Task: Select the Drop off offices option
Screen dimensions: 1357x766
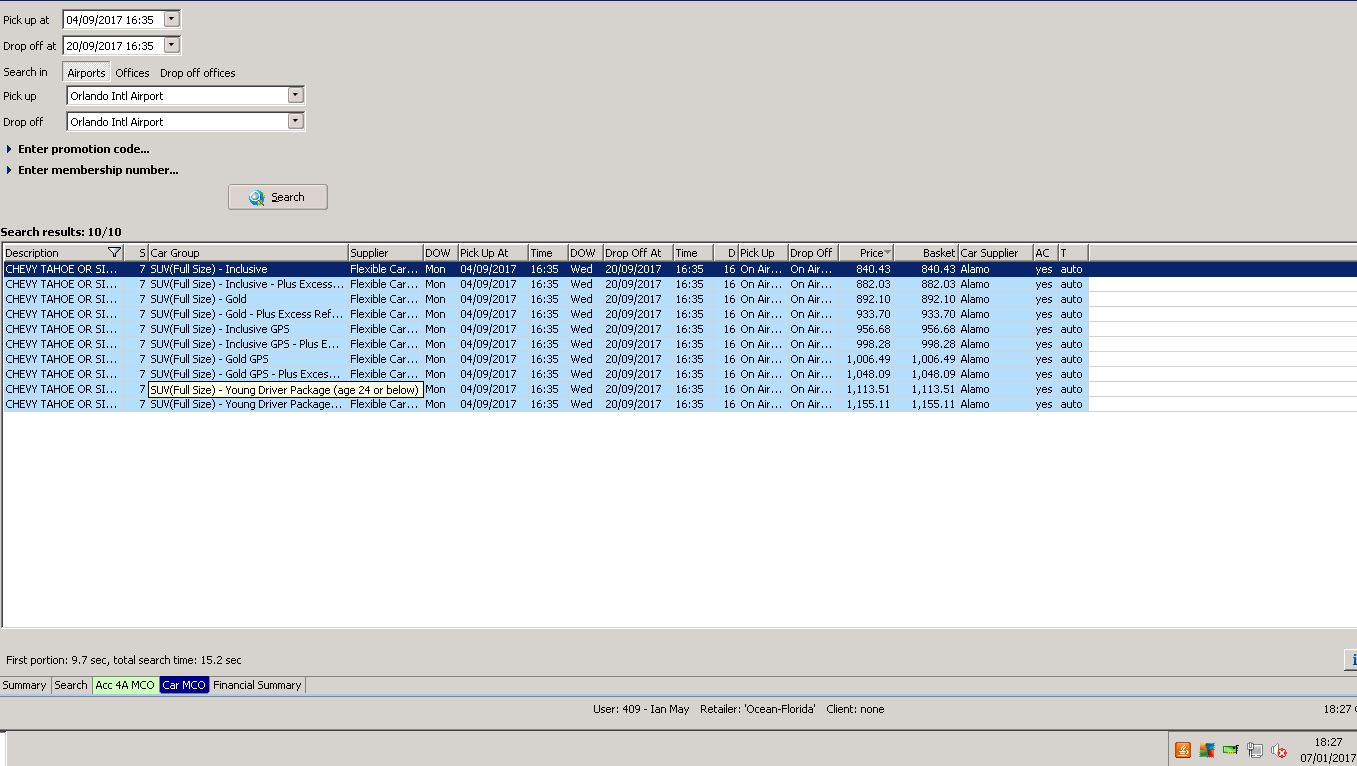Action: pyautogui.click(x=198, y=73)
